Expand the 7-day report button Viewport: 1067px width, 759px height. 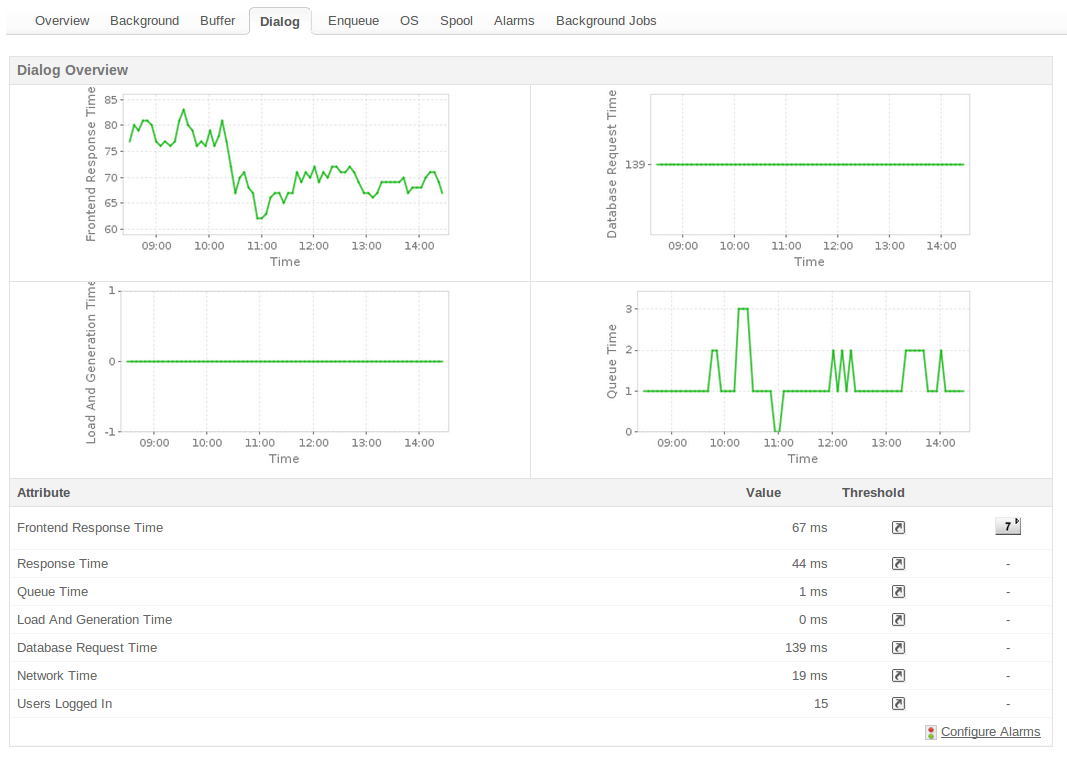click(x=1007, y=527)
